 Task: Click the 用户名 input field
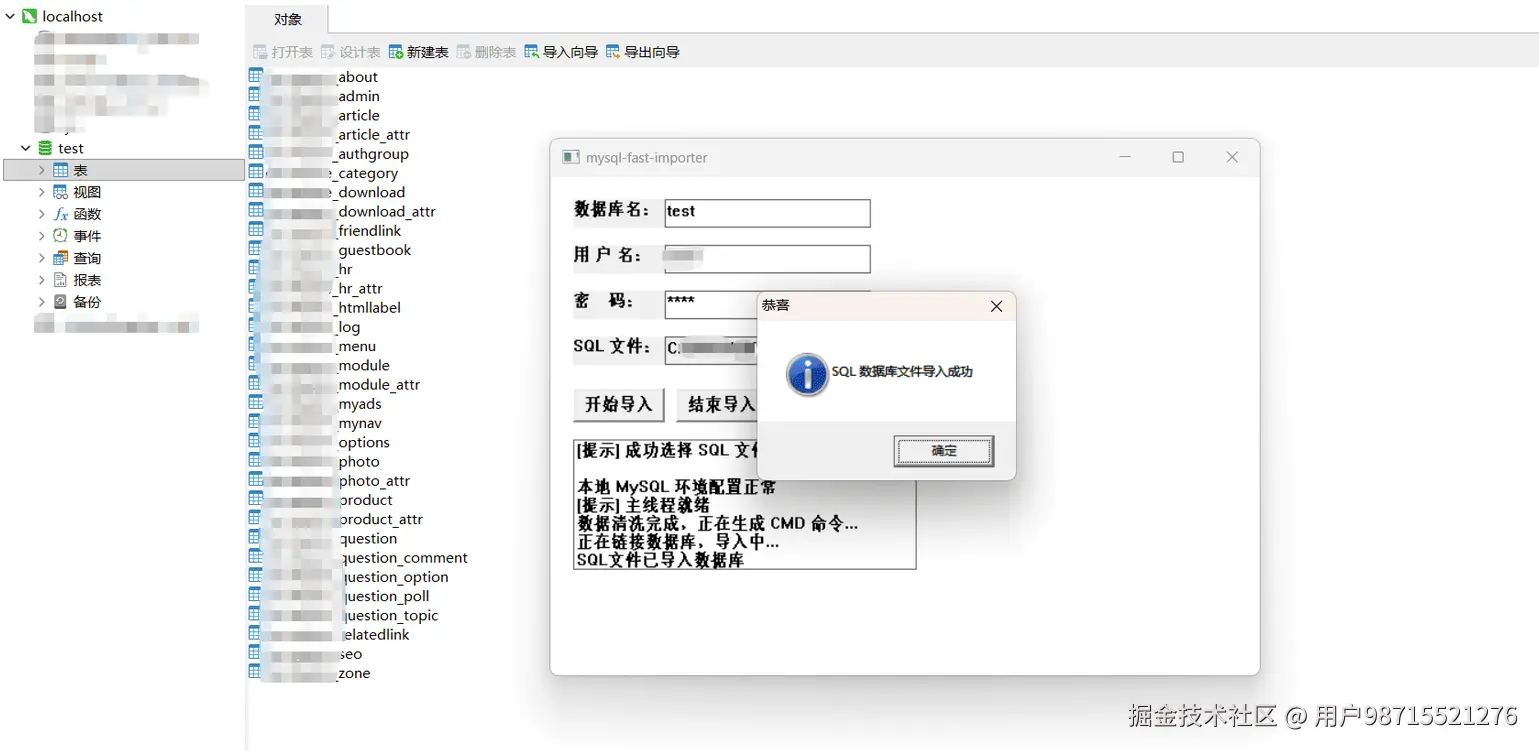[767, 259]
